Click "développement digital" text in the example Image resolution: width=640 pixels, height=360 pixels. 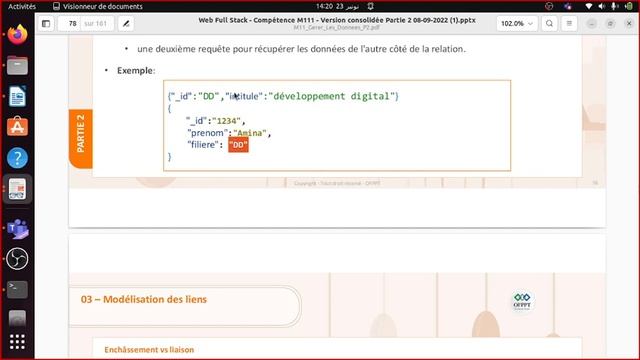click(331, 96)
